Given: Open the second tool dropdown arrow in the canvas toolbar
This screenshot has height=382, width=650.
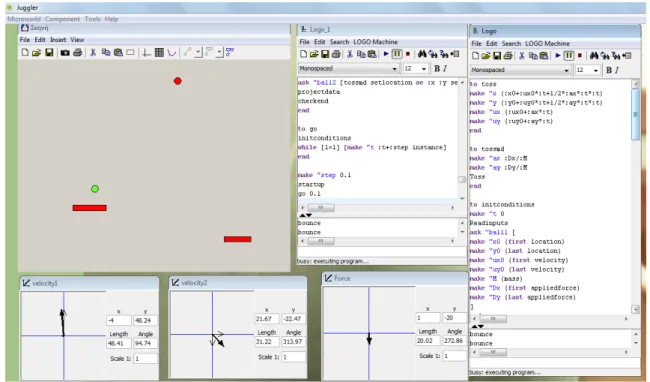Looking at the screenshot, I should (219, 52).
